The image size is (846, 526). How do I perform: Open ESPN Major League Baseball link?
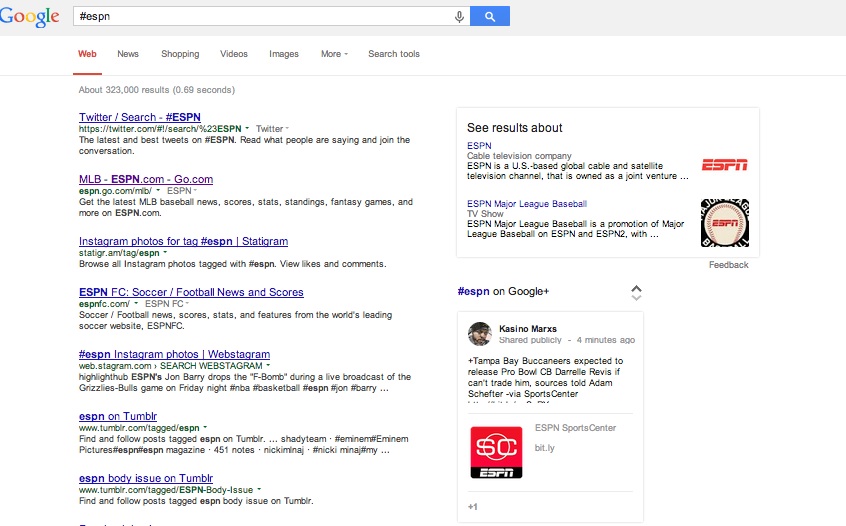click(x=527, y=204)
